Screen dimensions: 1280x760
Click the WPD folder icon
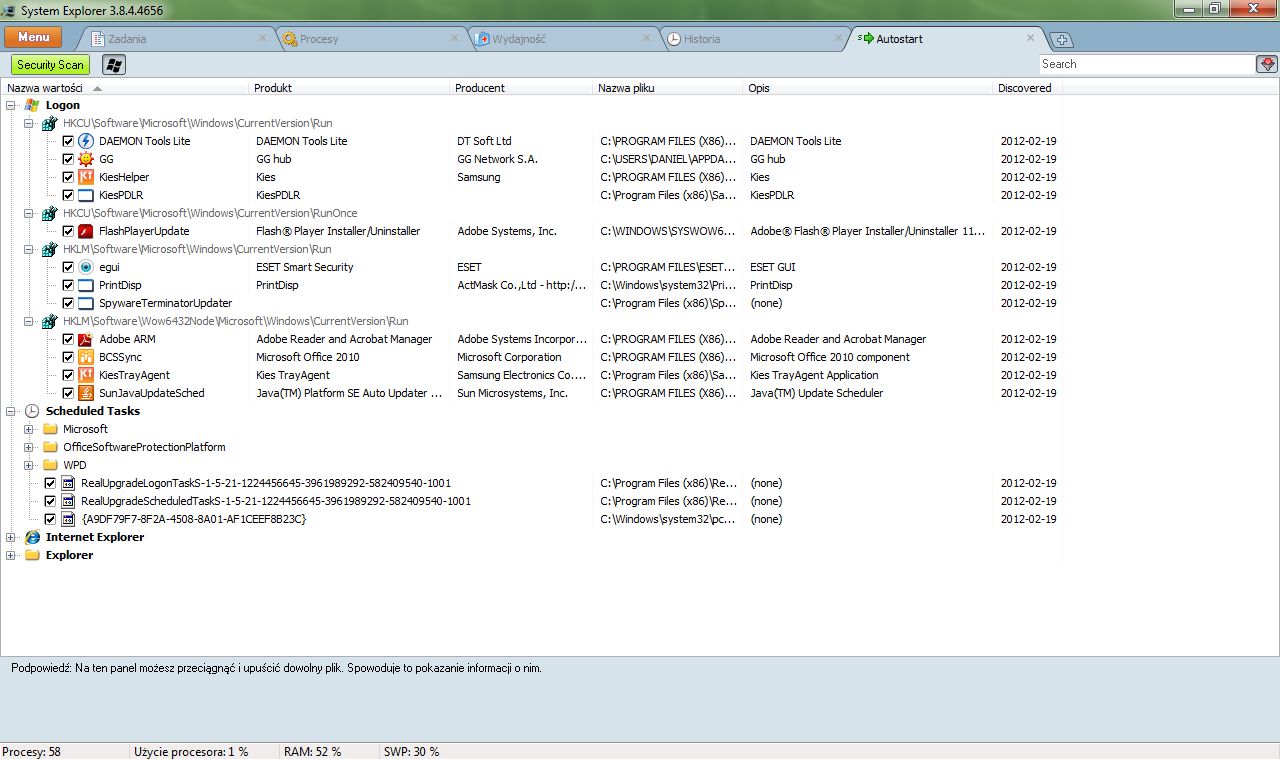coord(49,465)
